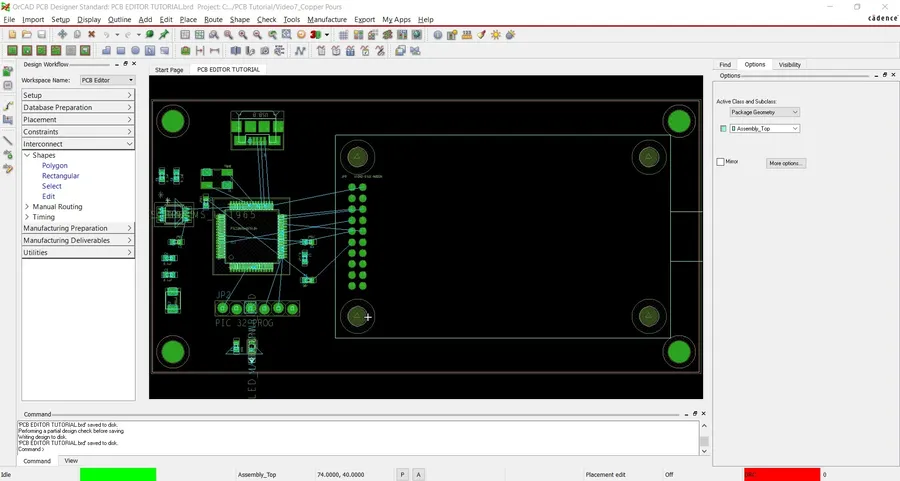Screen dimensions: 900x481
Task: Click the top icon in the left sidebar
Action: click(x=7, y=71)
